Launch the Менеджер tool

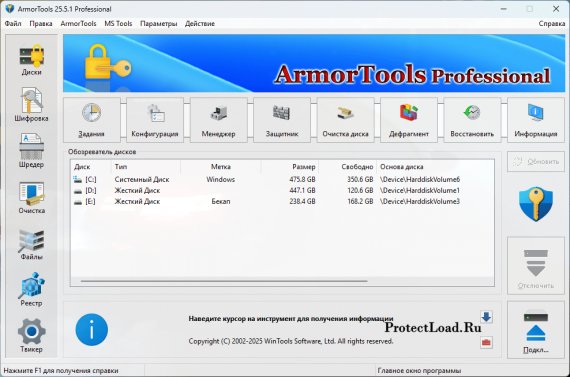click(x=218, y=120)
